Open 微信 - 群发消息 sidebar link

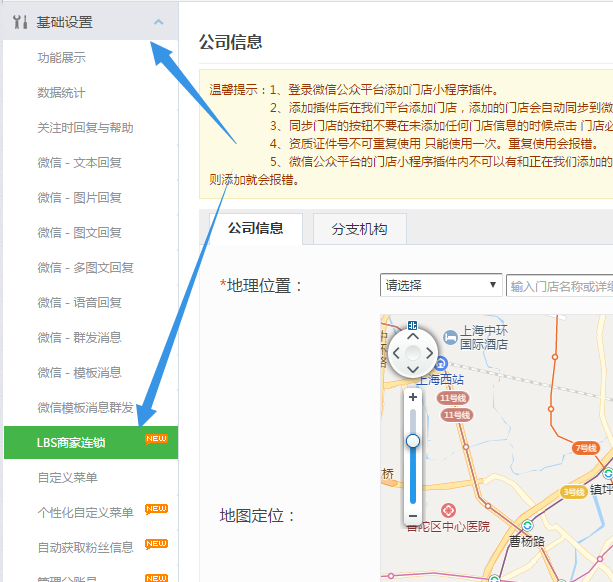[79, 338]
